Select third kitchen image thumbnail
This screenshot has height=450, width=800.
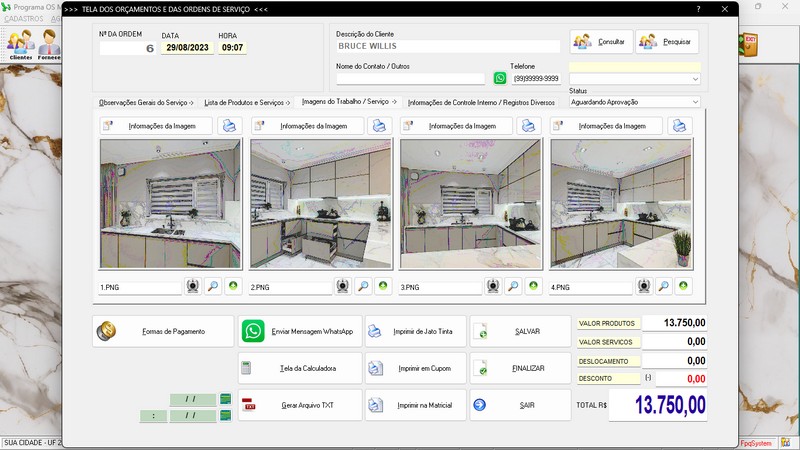[x=471, y=204]
